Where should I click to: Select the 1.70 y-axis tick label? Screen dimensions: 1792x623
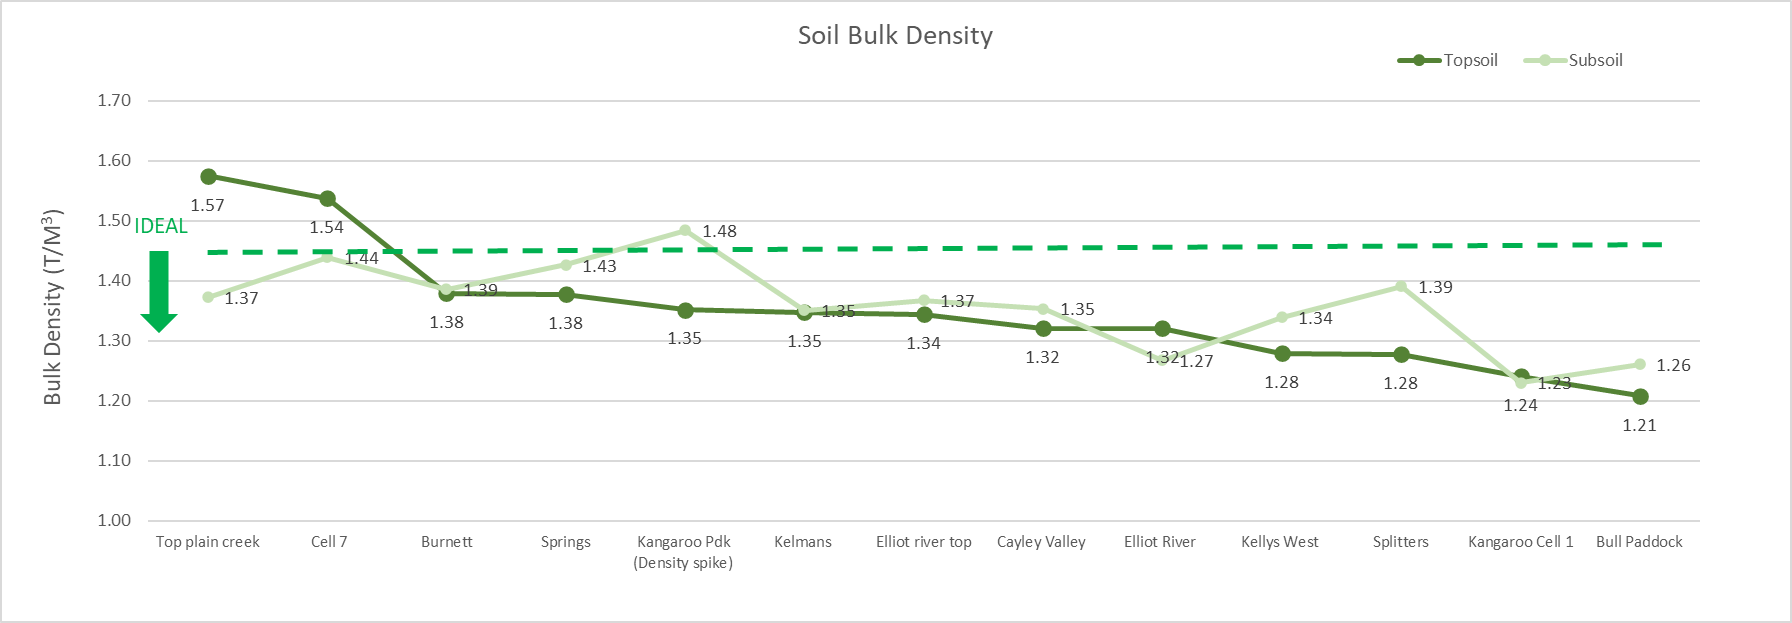coord(114,101)
